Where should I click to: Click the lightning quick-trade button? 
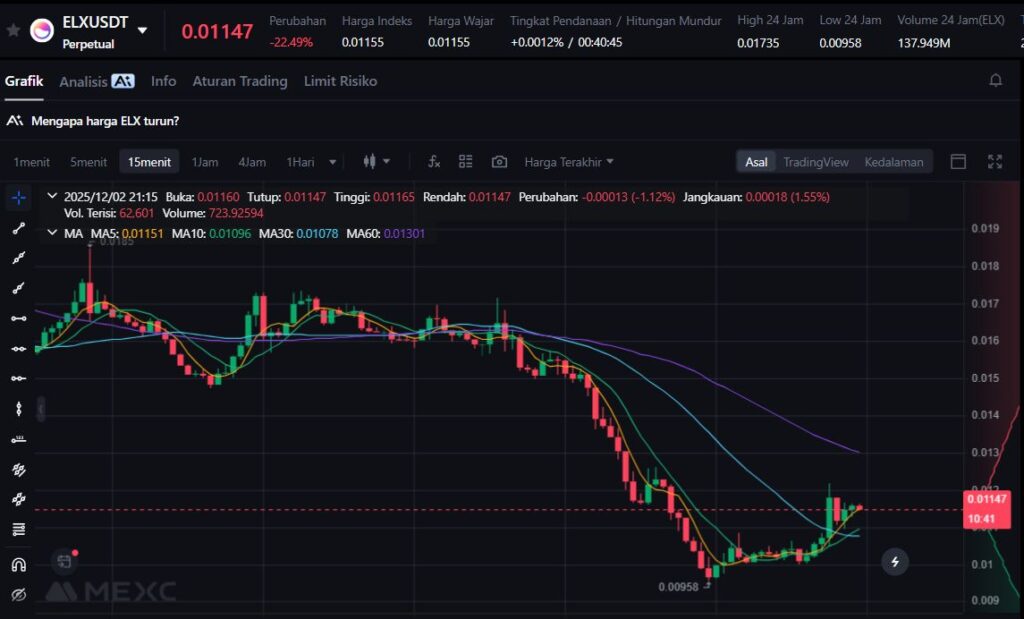click(895, 562)
